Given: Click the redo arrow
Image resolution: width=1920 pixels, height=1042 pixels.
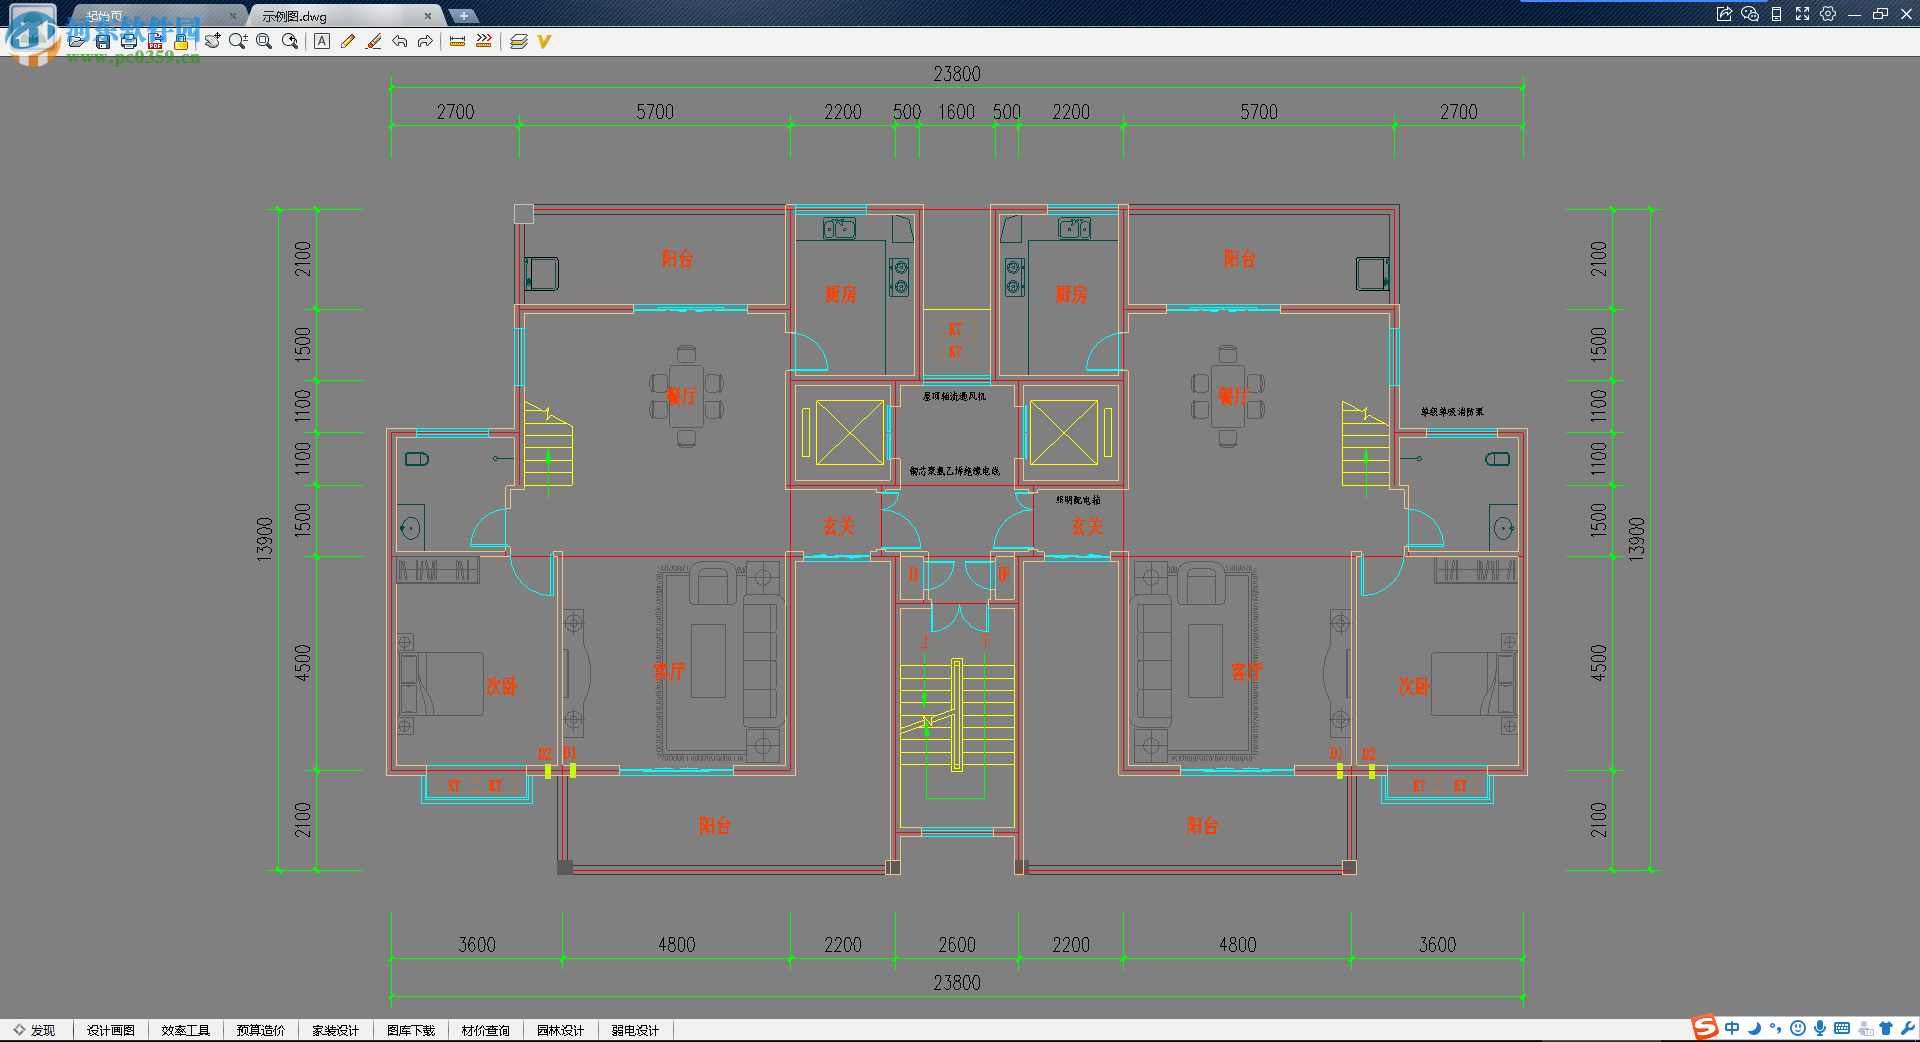Looking at the screenshot, I should point(425,42).
